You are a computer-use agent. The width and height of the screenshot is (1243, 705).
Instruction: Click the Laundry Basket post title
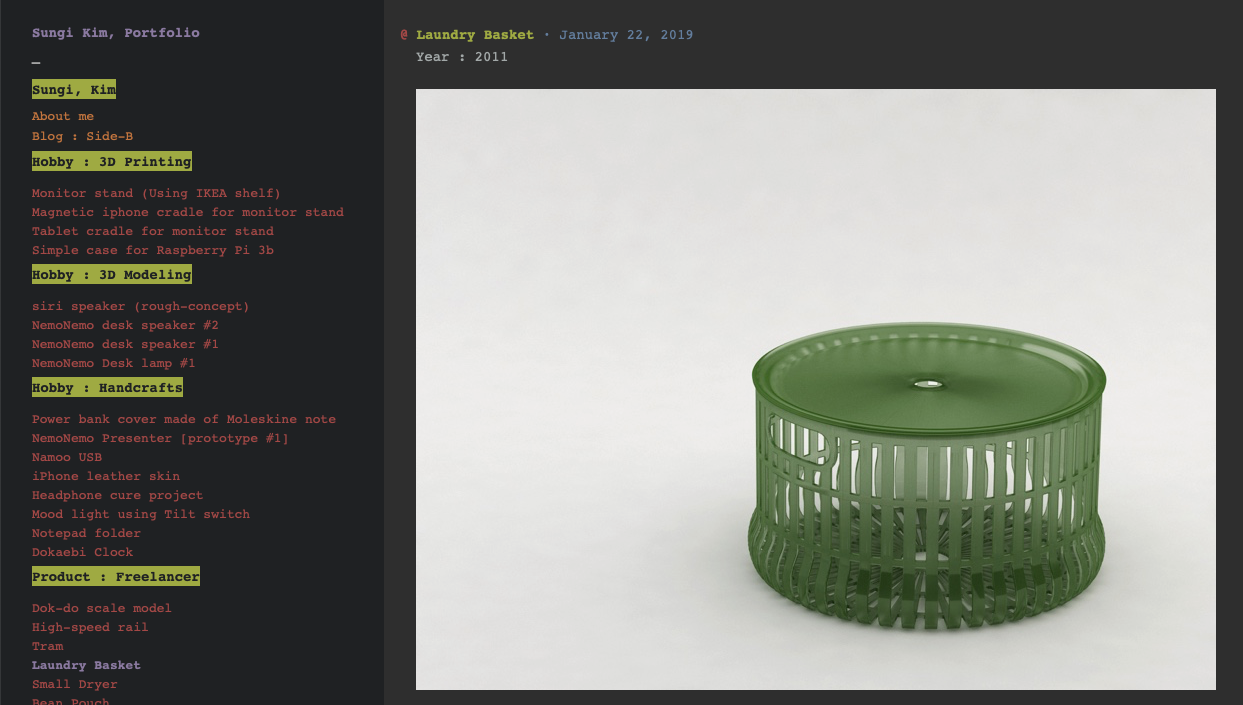475,35
